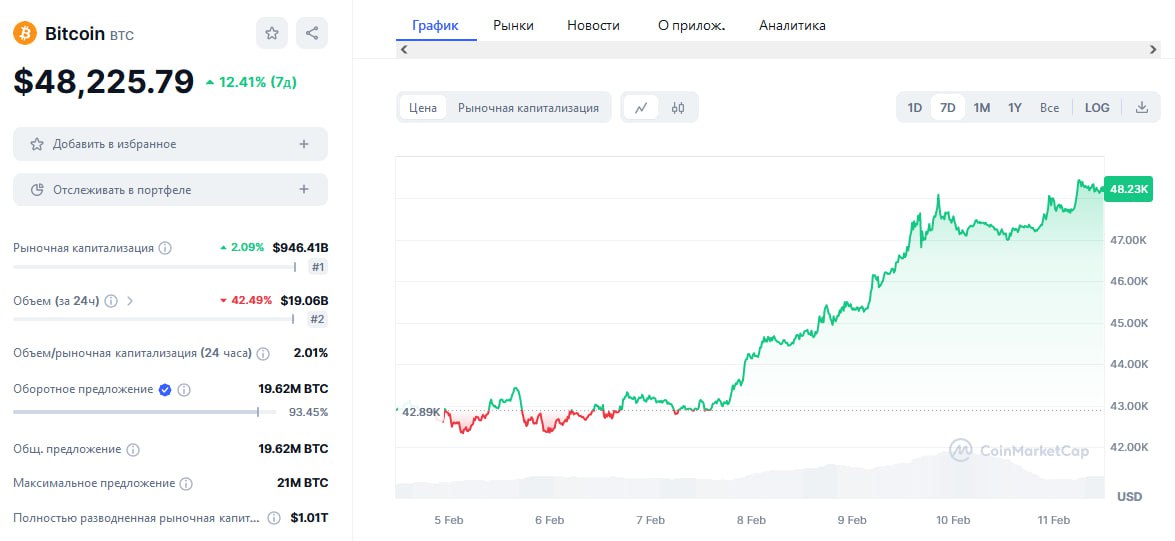Click info icon next to Рыночная капитализация

[166, 248]
